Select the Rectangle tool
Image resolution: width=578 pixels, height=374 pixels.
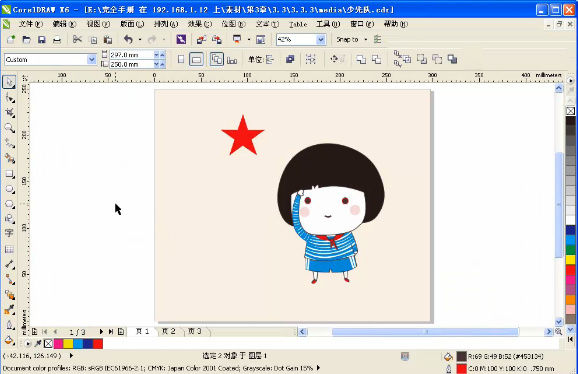(10, 174)
